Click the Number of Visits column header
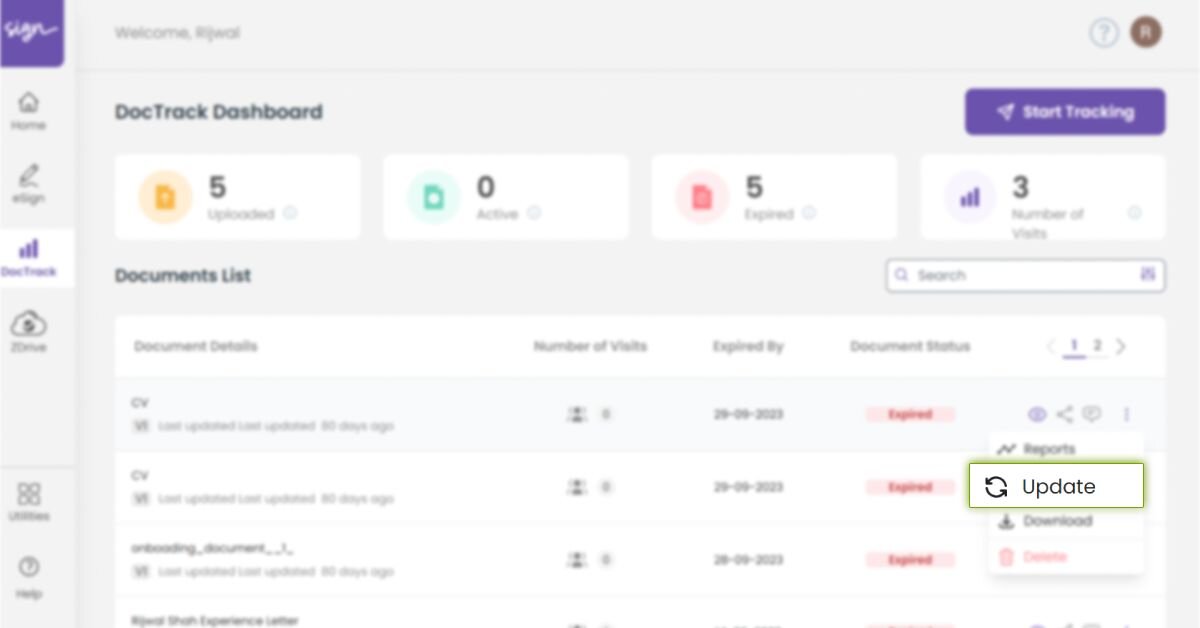 590,346
